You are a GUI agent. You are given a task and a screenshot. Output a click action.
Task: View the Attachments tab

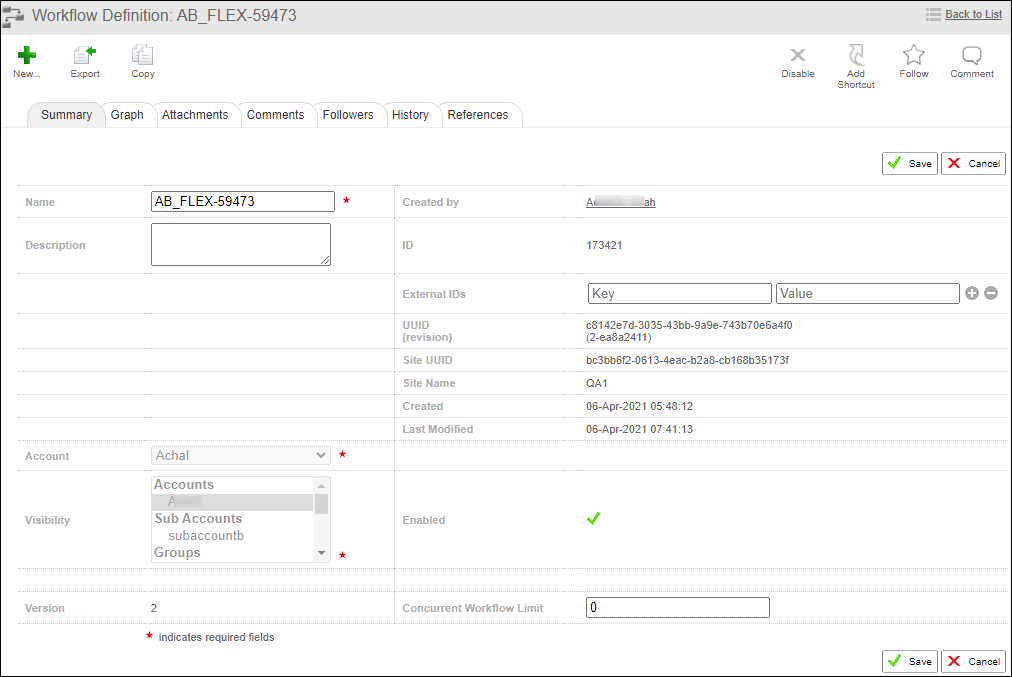click(x=197, y=114)
